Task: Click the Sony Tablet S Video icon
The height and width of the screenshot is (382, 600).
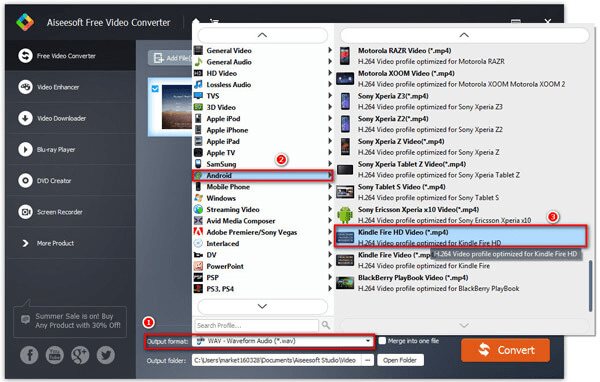Action: [345, 192]
